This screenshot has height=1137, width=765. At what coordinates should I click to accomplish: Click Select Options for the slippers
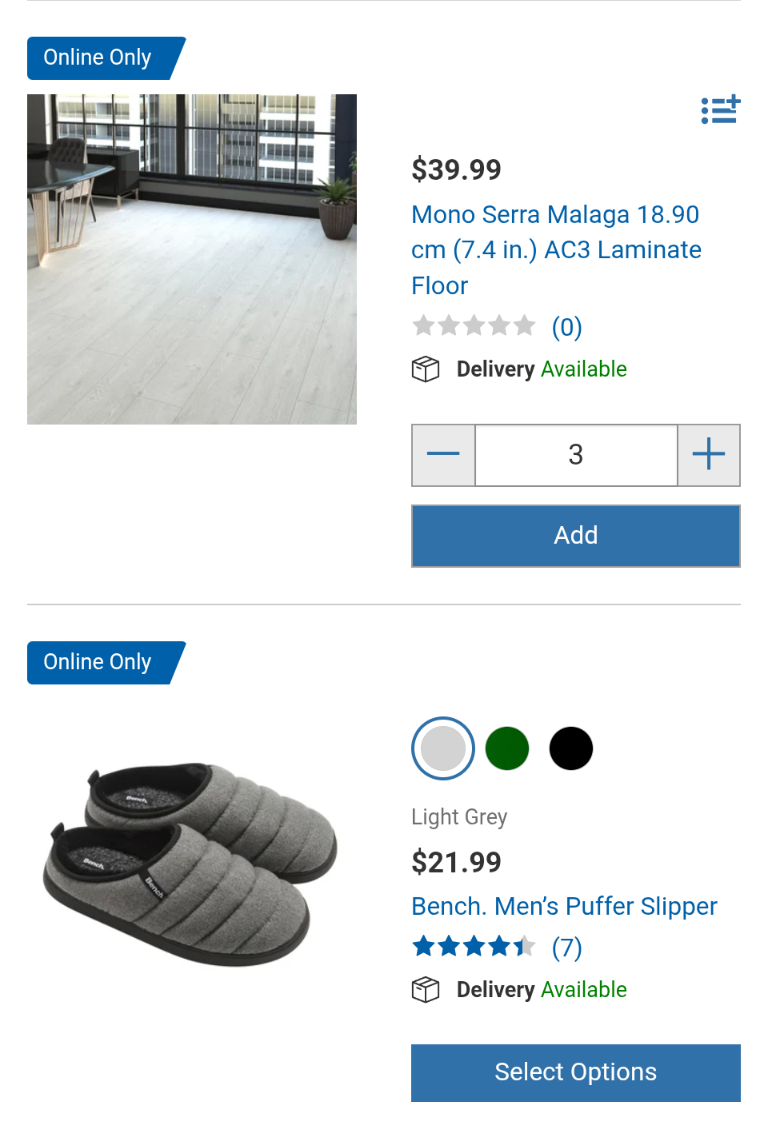coord(576,1072)
